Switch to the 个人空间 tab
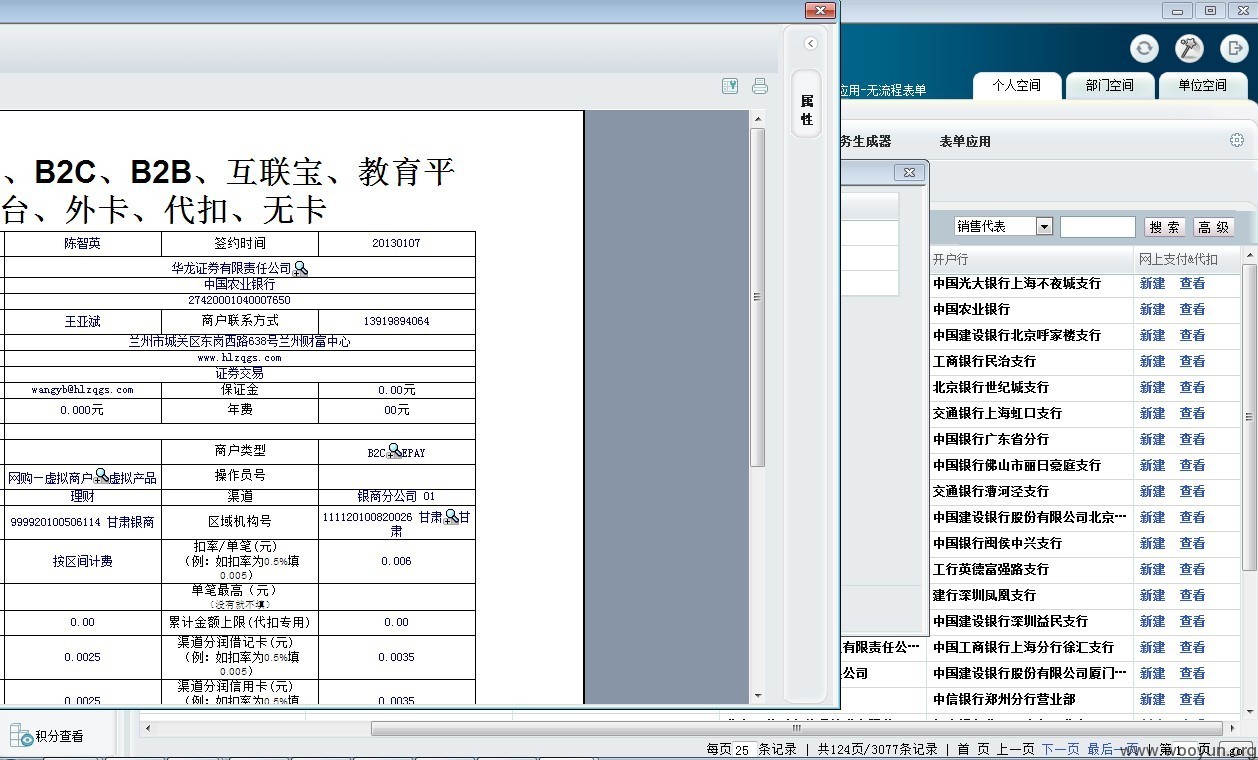The height and width of the screenshot is (760, 1258). tap(1016, 86)
